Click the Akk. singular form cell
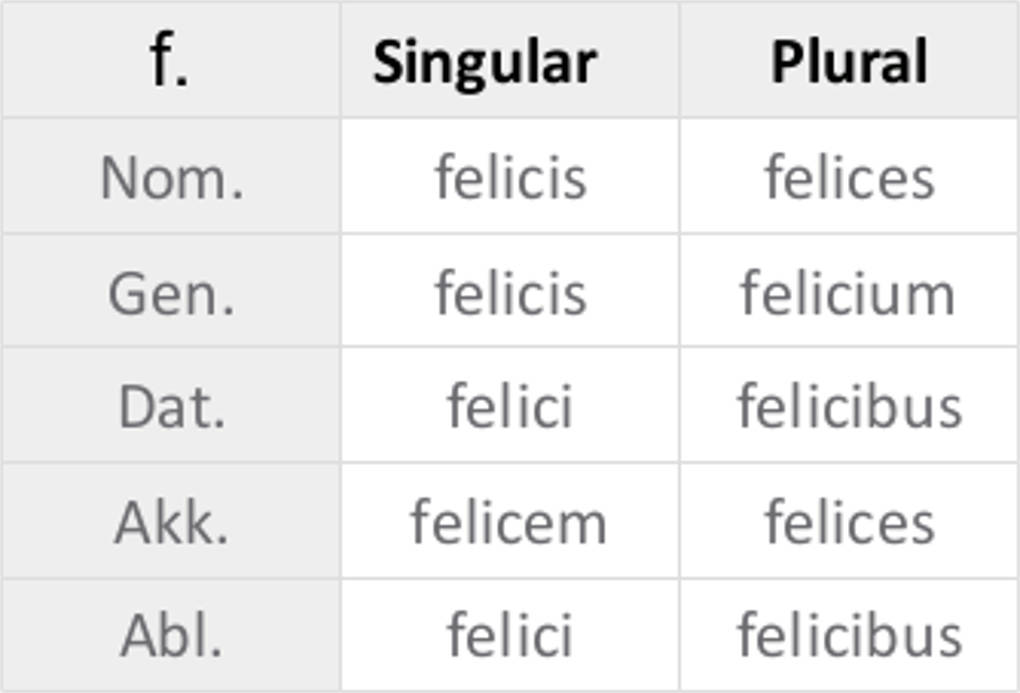 (x=509, y=522)
